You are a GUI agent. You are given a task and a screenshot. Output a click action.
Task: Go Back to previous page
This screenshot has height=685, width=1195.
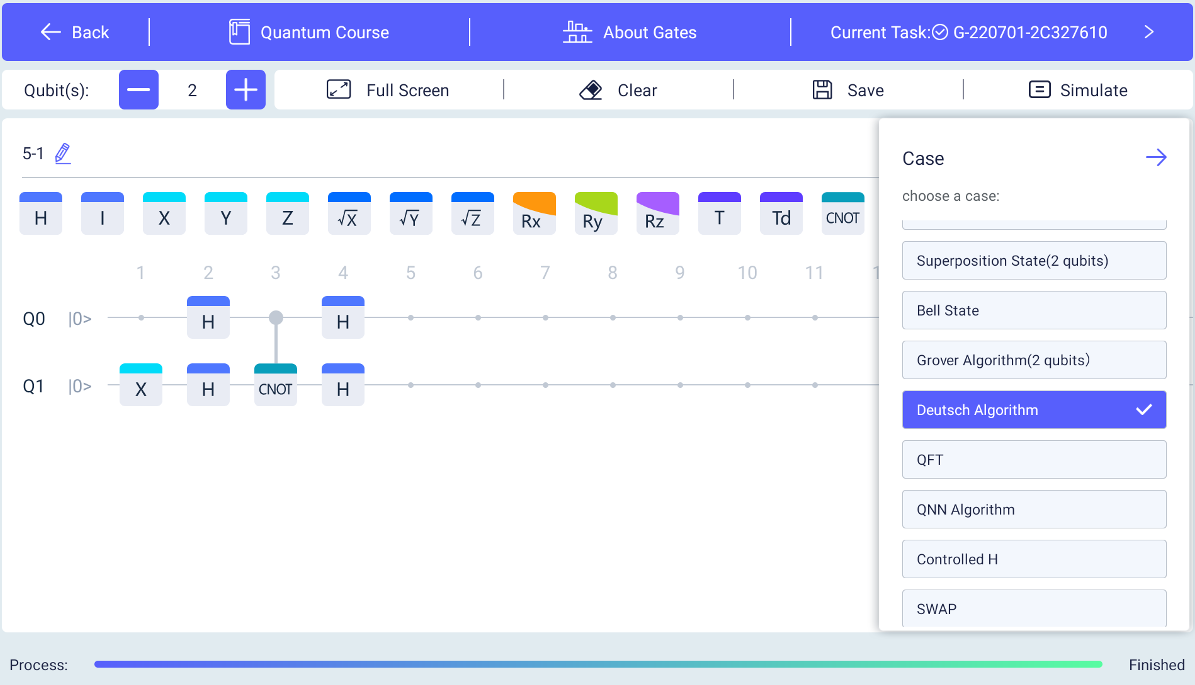(x=75, y=32)
